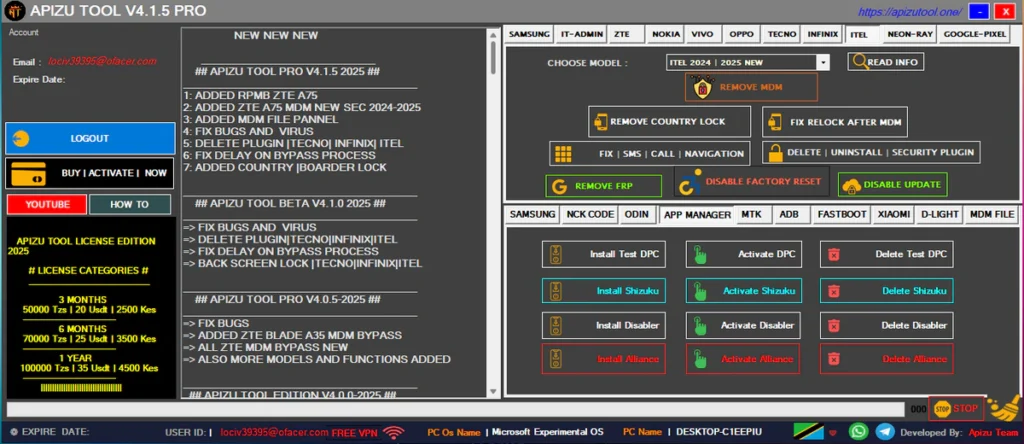Click changelog scrollbar down arrow
This screenshot has height=444, width=1024.
494,392
